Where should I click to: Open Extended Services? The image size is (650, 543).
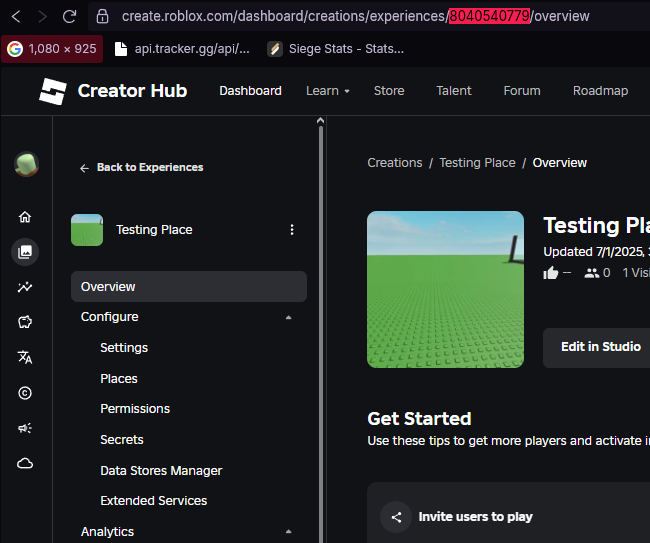pos(153,501)
